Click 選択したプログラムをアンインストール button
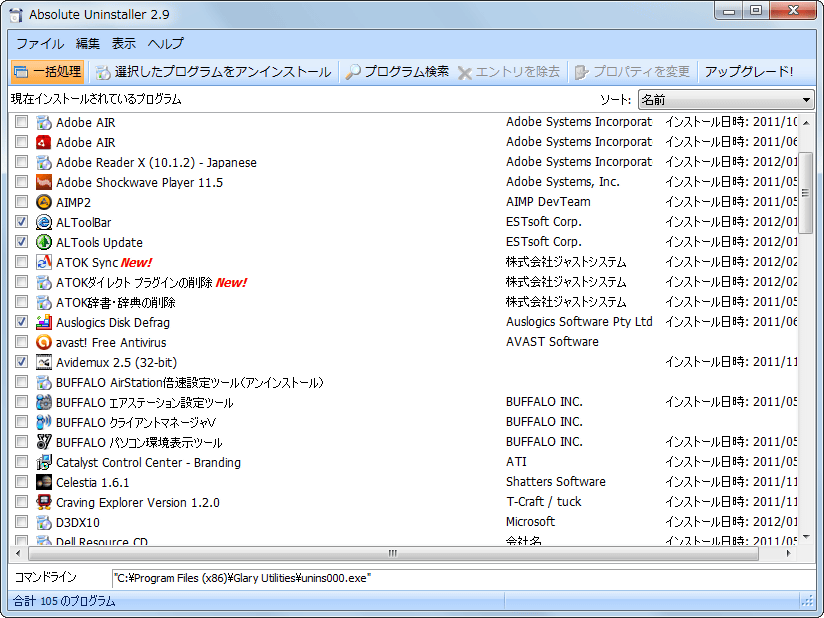Image resolution: width=824 pixels, height=618 pixels. point(213,72)
